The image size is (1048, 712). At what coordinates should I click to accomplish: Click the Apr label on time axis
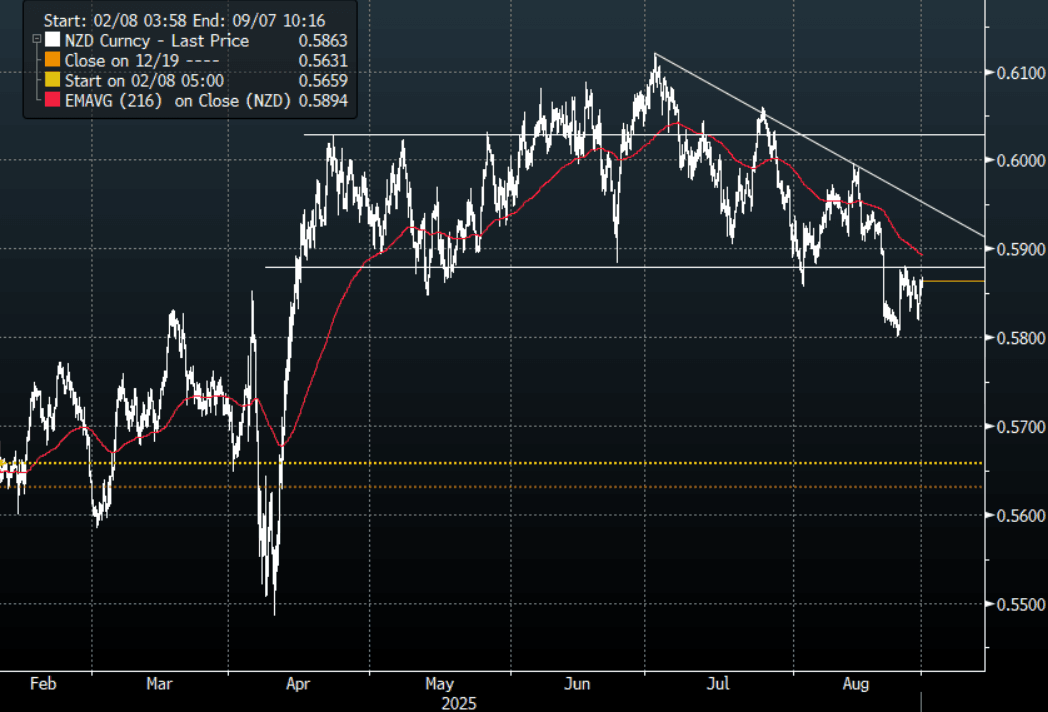tap(297, 685)
